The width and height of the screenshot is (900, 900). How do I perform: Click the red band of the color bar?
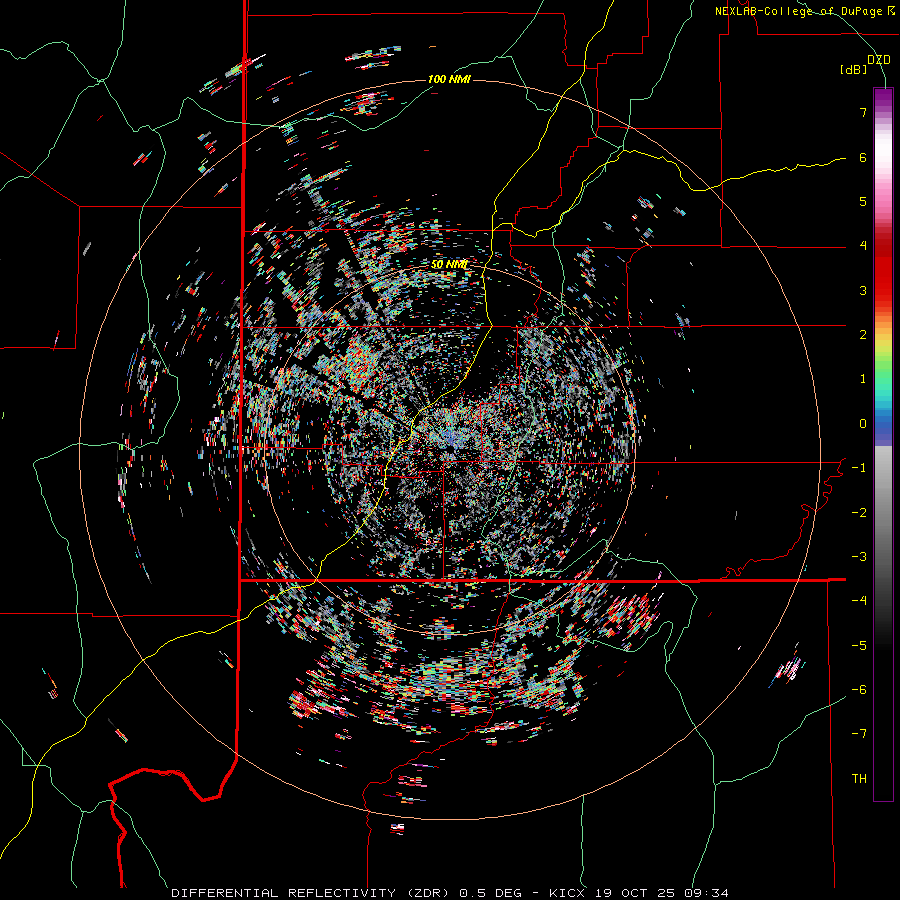click(883, 276)
